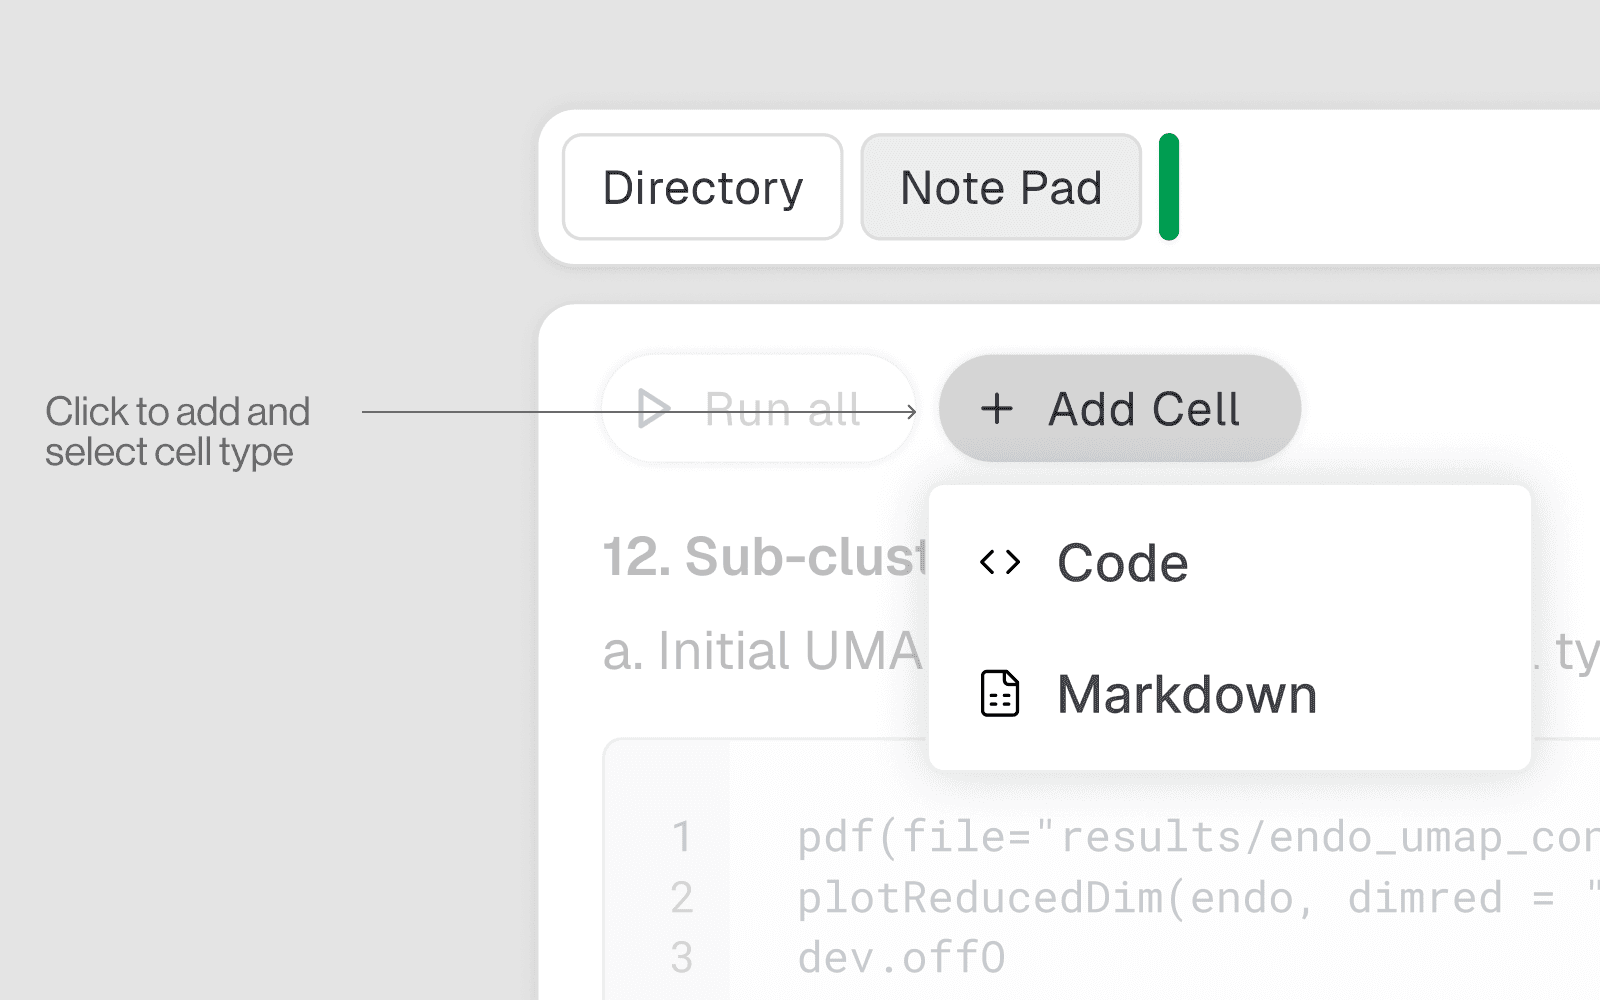Viewport: 1600px width, 1000px height.
Task: Click the angle brackets code icon
Action: click(x=1000, y=562)
